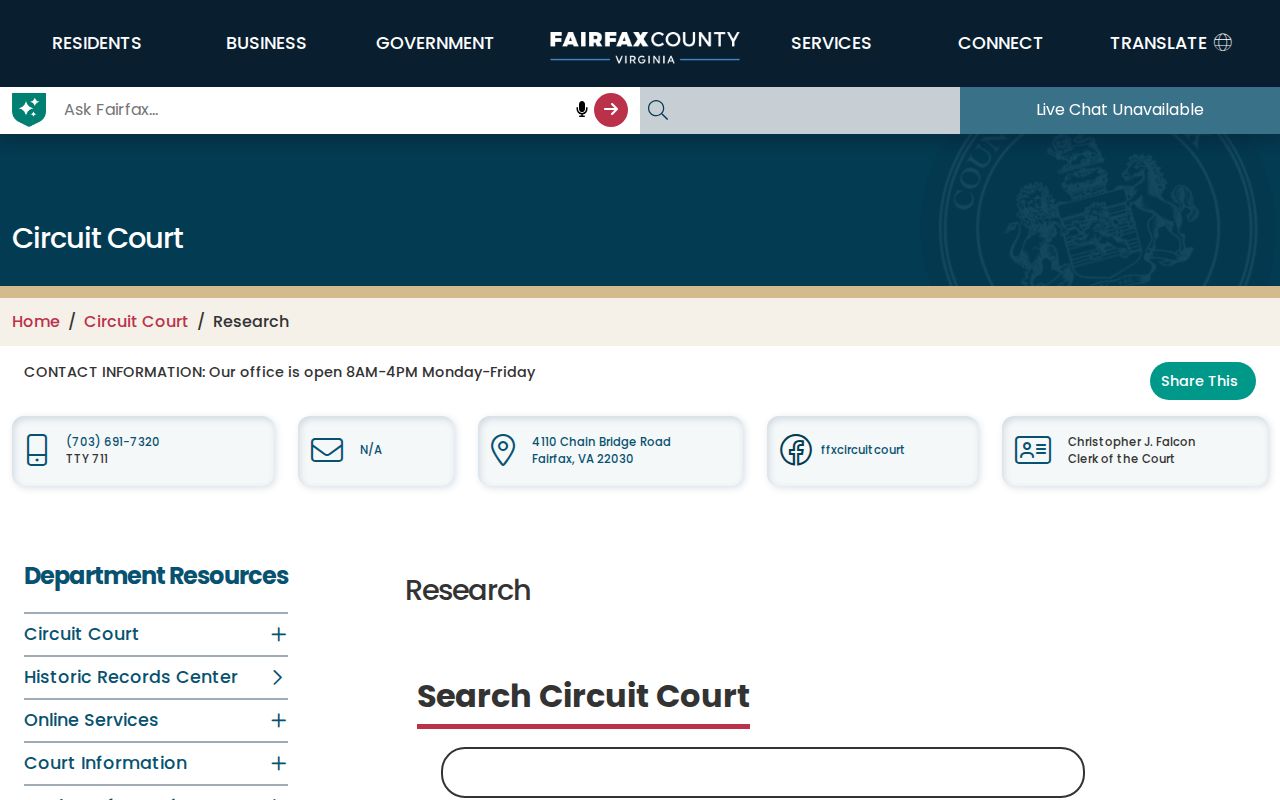Activate the microphone voice input icon

581,109
